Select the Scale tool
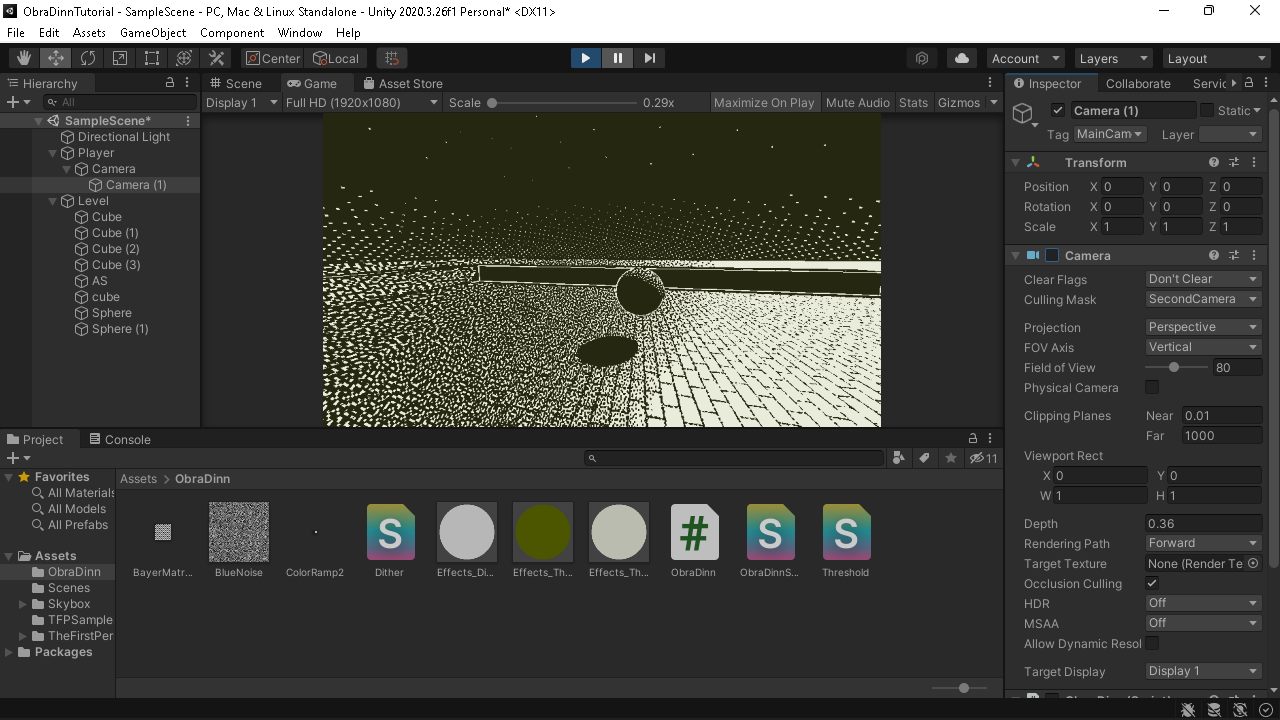Viewport: 1280px width, 720px height. click(x=120, y=58)
